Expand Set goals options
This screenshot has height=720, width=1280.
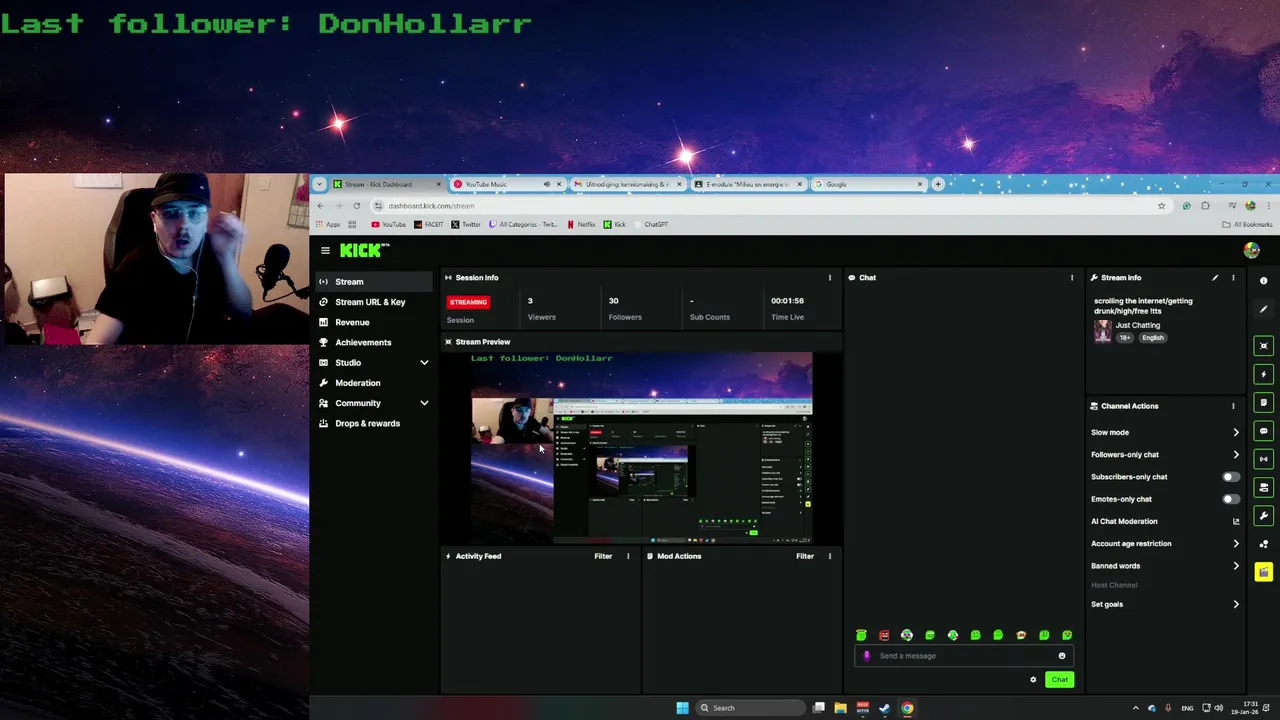click(x=1236, y=604)
